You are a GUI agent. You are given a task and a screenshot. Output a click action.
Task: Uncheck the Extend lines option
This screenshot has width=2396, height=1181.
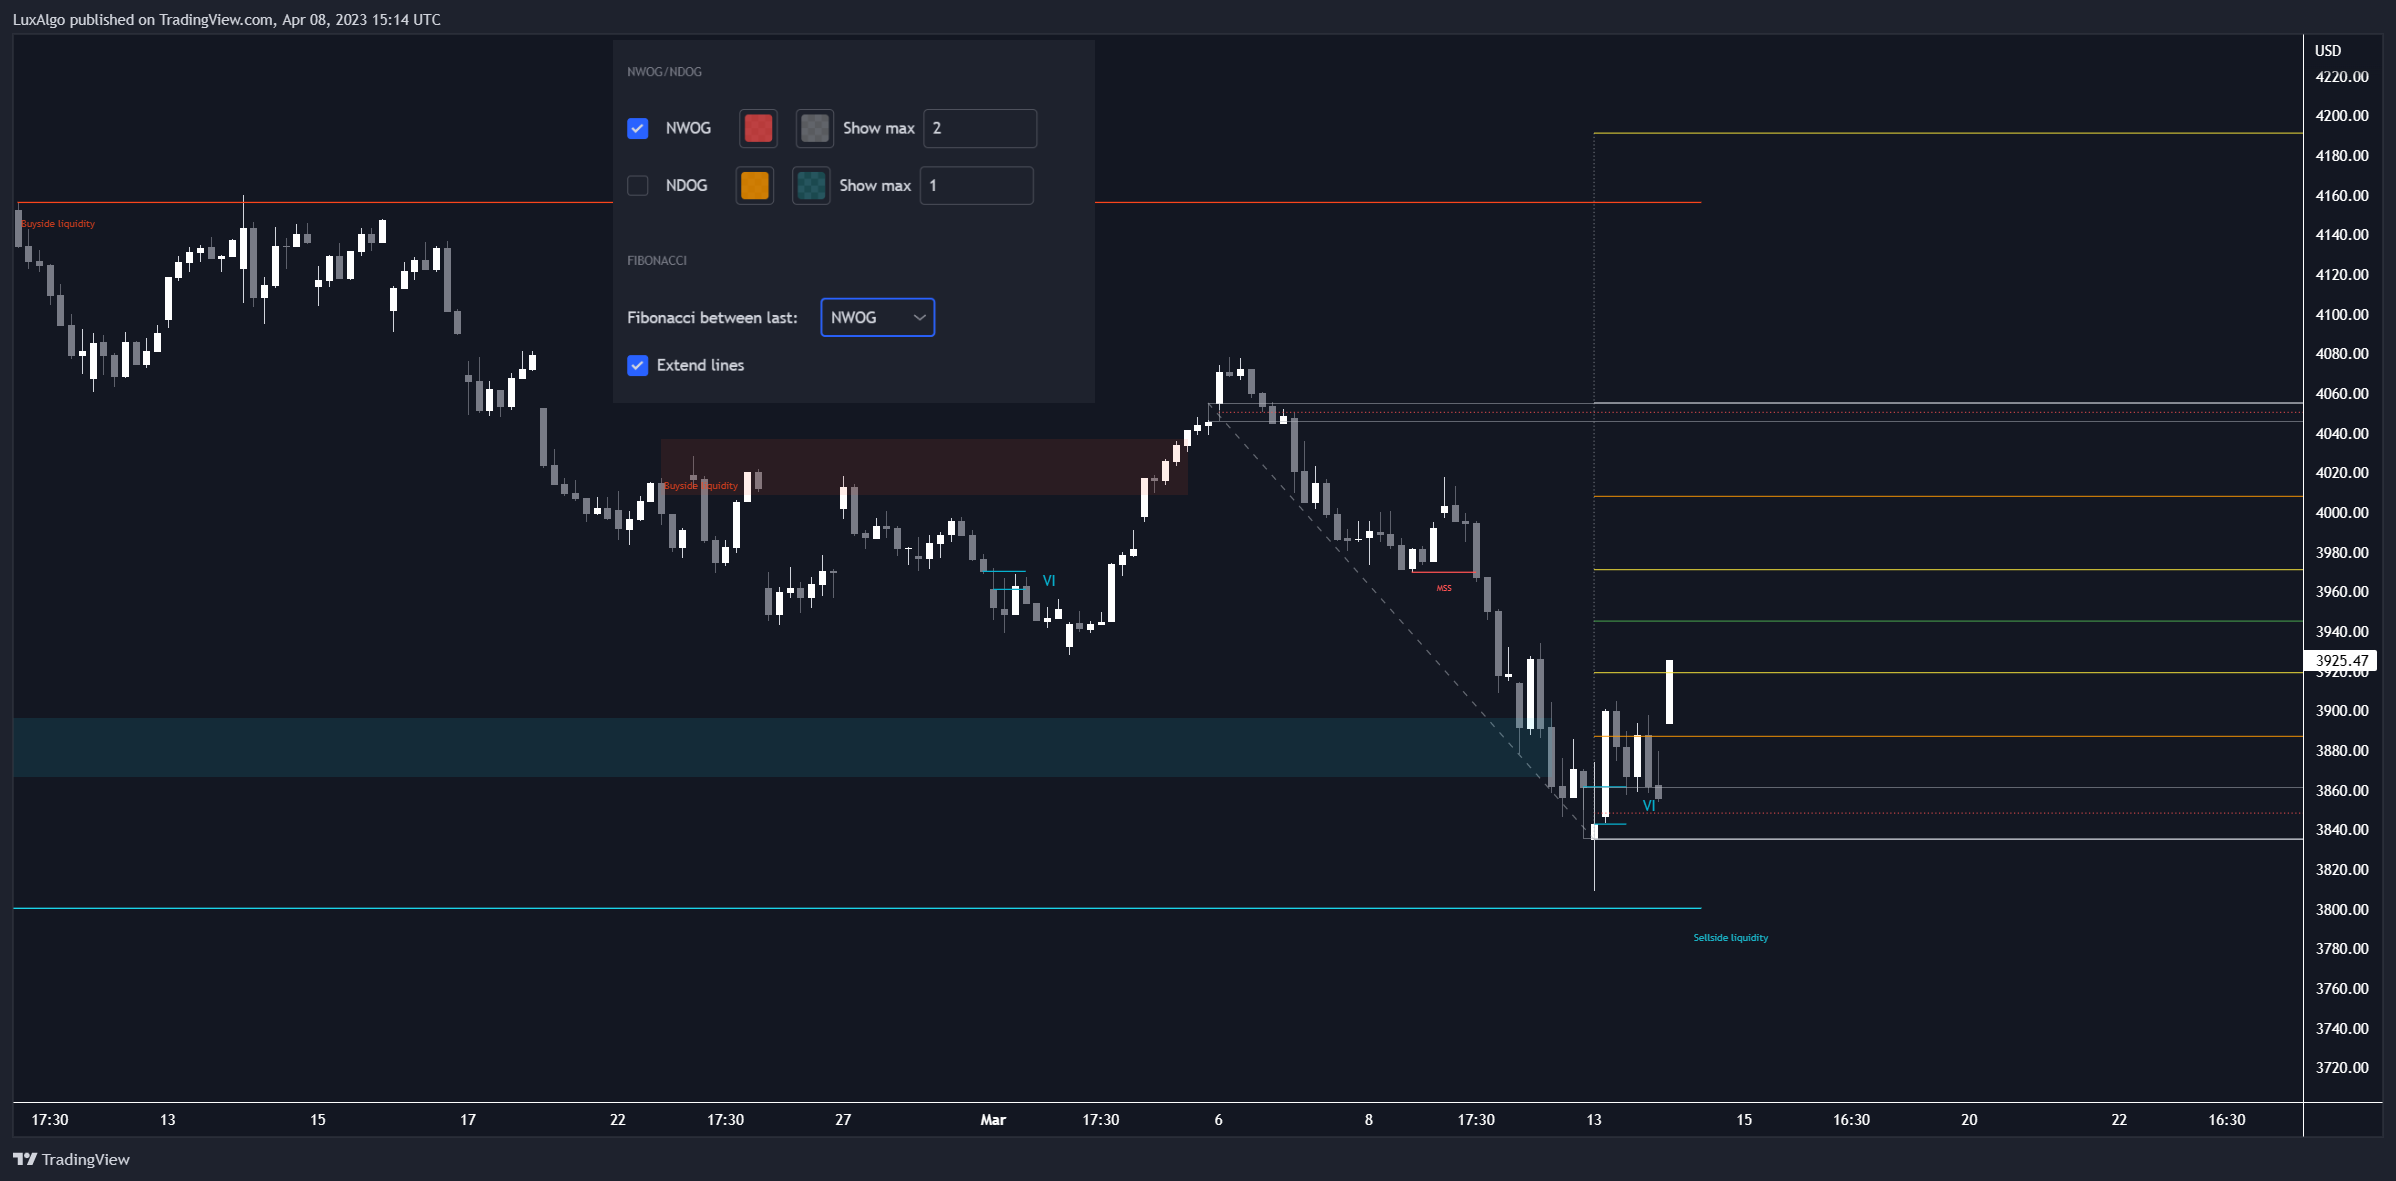[x=637, y=365]
